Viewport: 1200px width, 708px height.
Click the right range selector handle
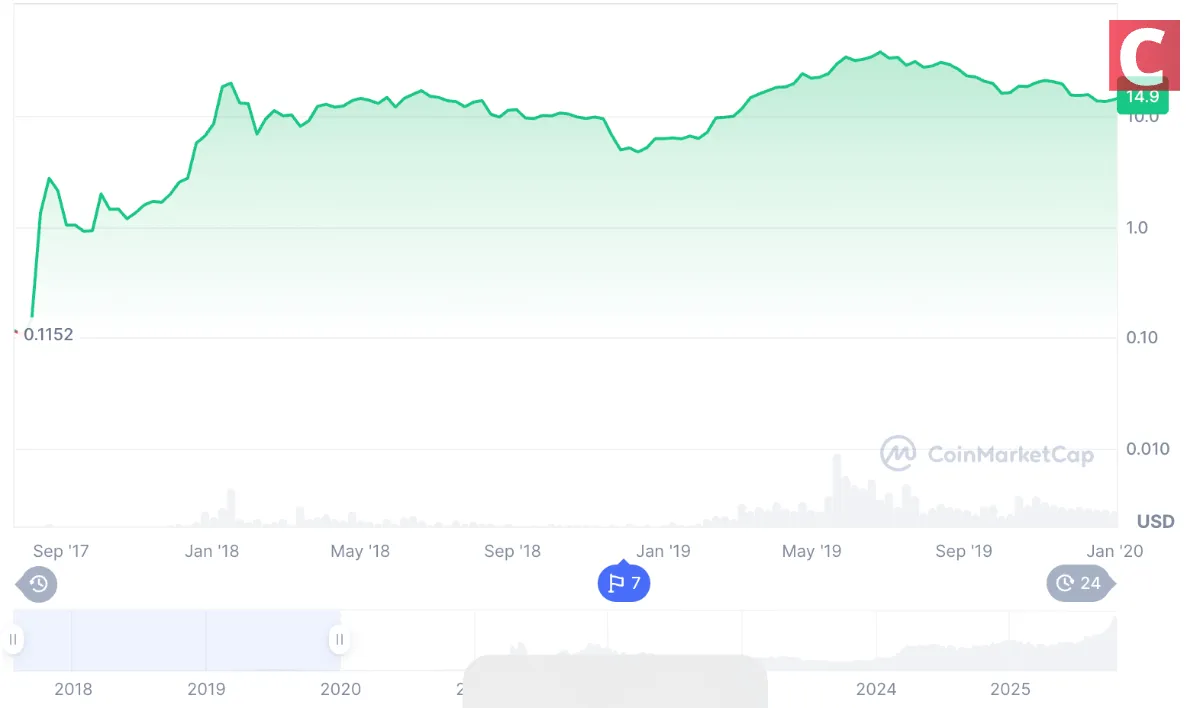[x=340, y=639]
